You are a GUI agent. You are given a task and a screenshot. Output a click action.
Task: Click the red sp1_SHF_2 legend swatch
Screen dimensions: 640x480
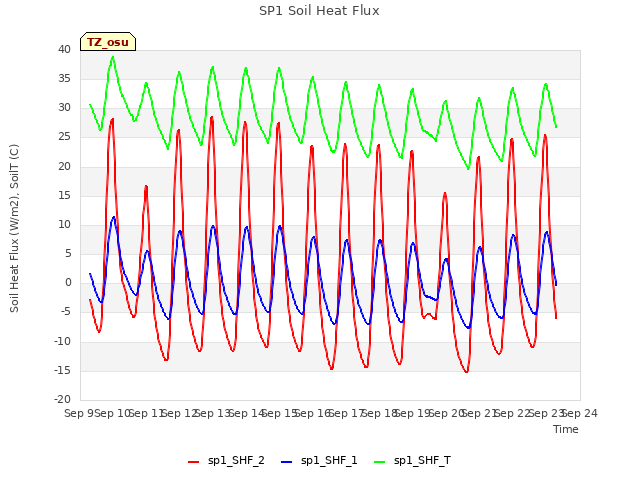(193, 462)
